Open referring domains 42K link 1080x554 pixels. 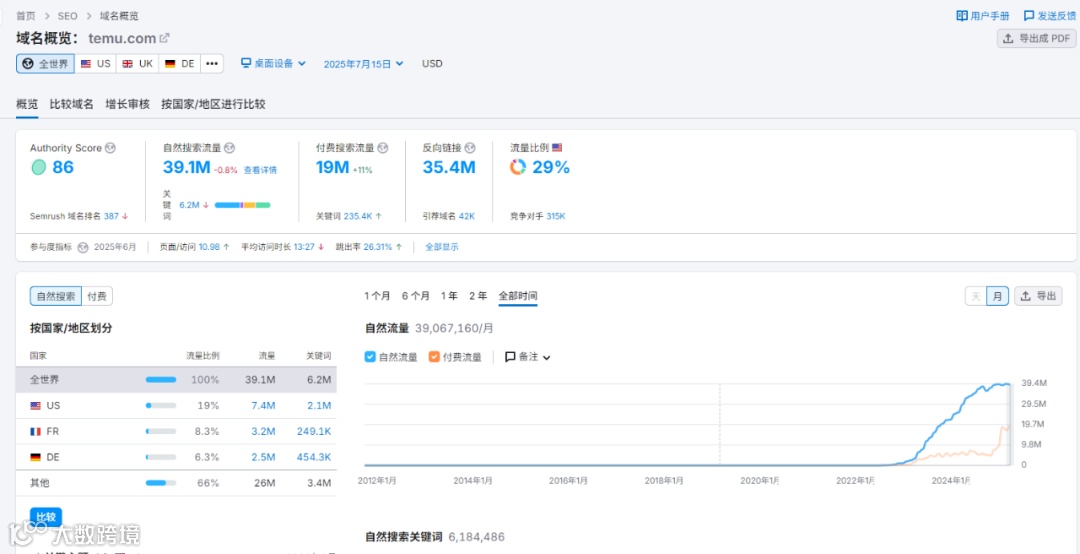[466, 216]
